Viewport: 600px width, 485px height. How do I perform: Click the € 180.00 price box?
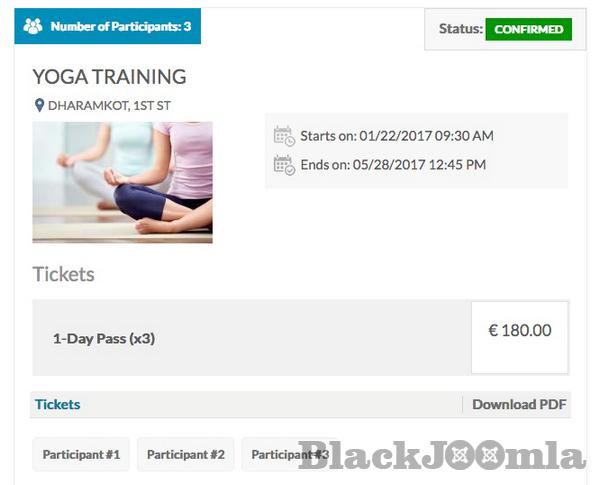pyautogui.click(x=520, y=337)
